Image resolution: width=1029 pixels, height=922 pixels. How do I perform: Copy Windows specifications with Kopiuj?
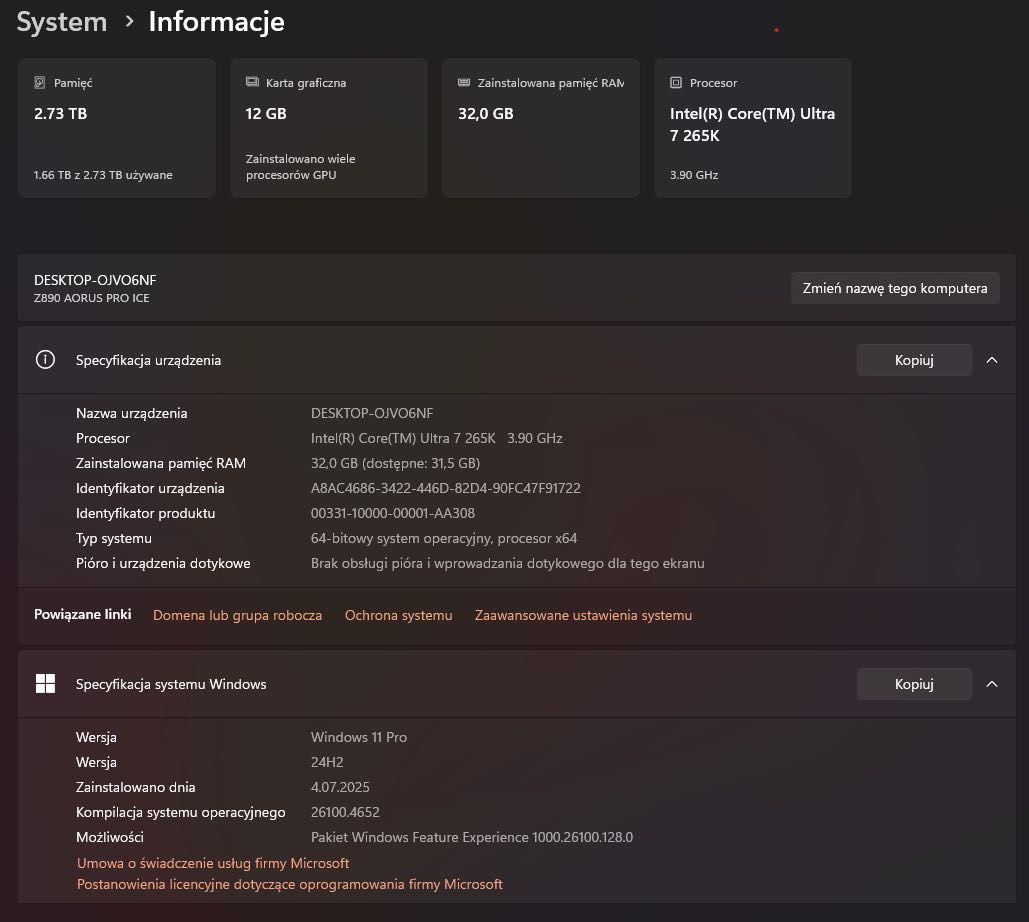(x=914, y=684)
